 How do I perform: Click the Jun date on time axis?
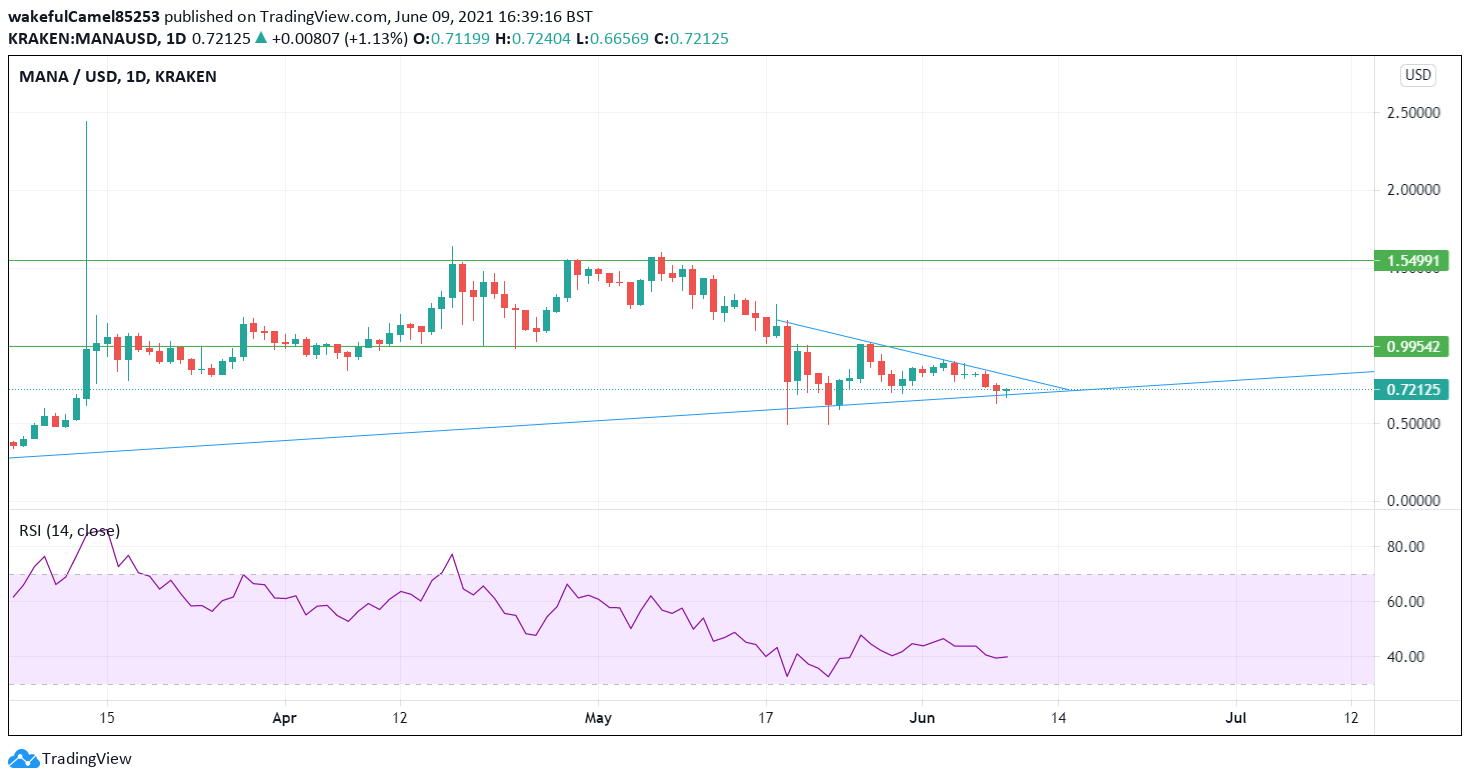(922, 718)
